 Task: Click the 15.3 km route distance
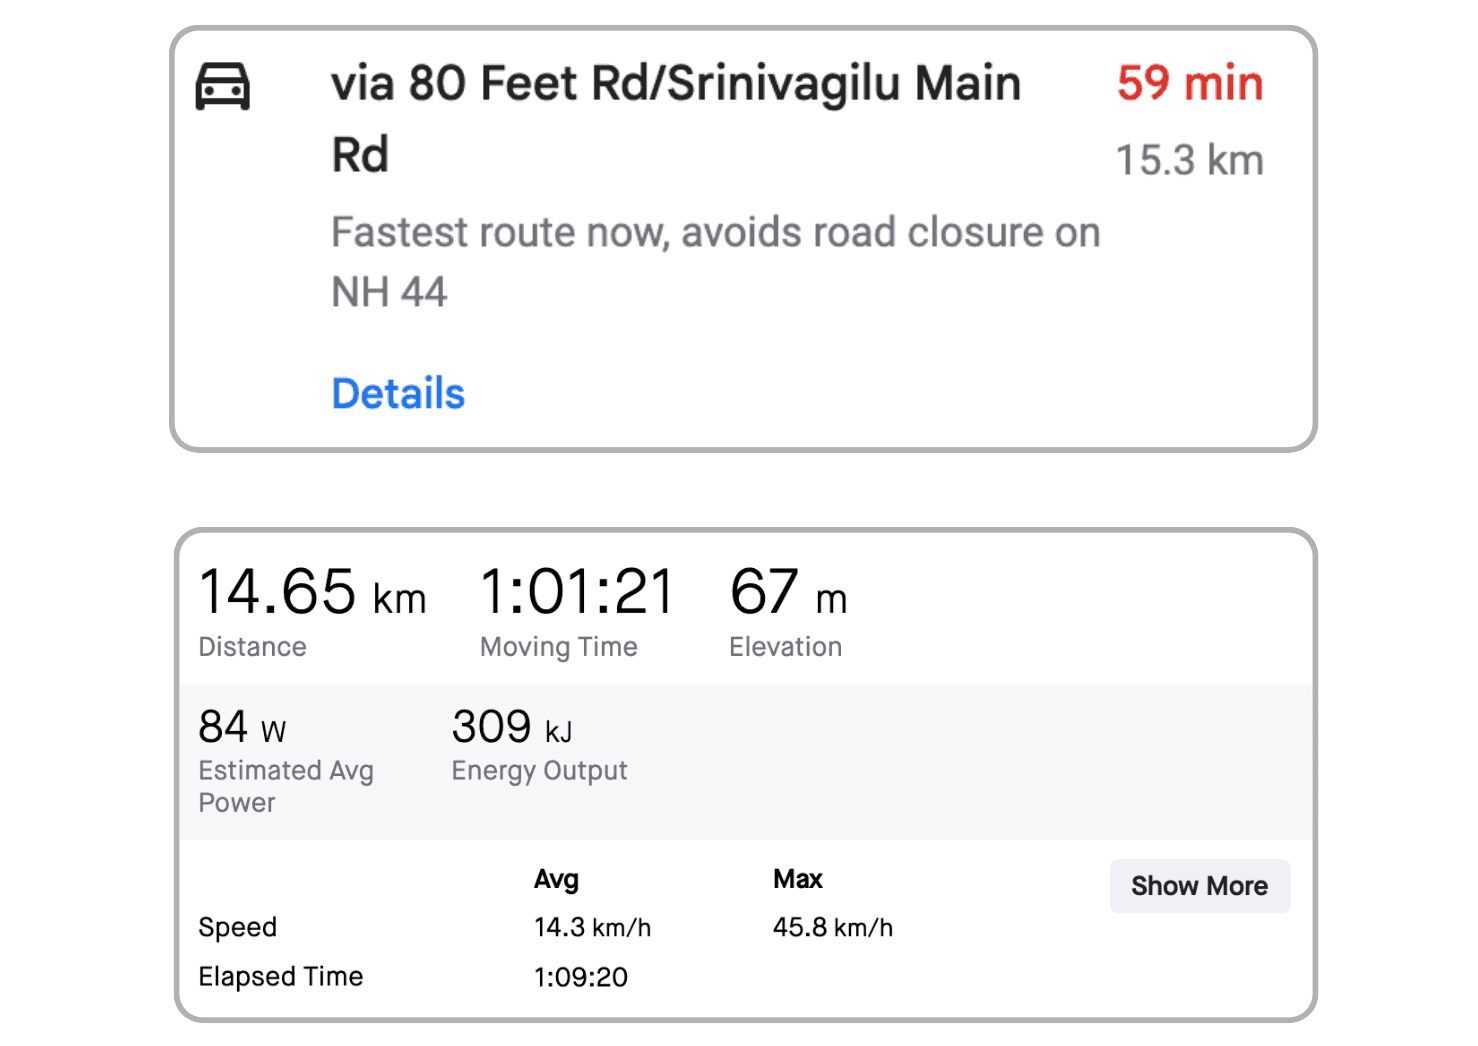(x=1189, y=161)
